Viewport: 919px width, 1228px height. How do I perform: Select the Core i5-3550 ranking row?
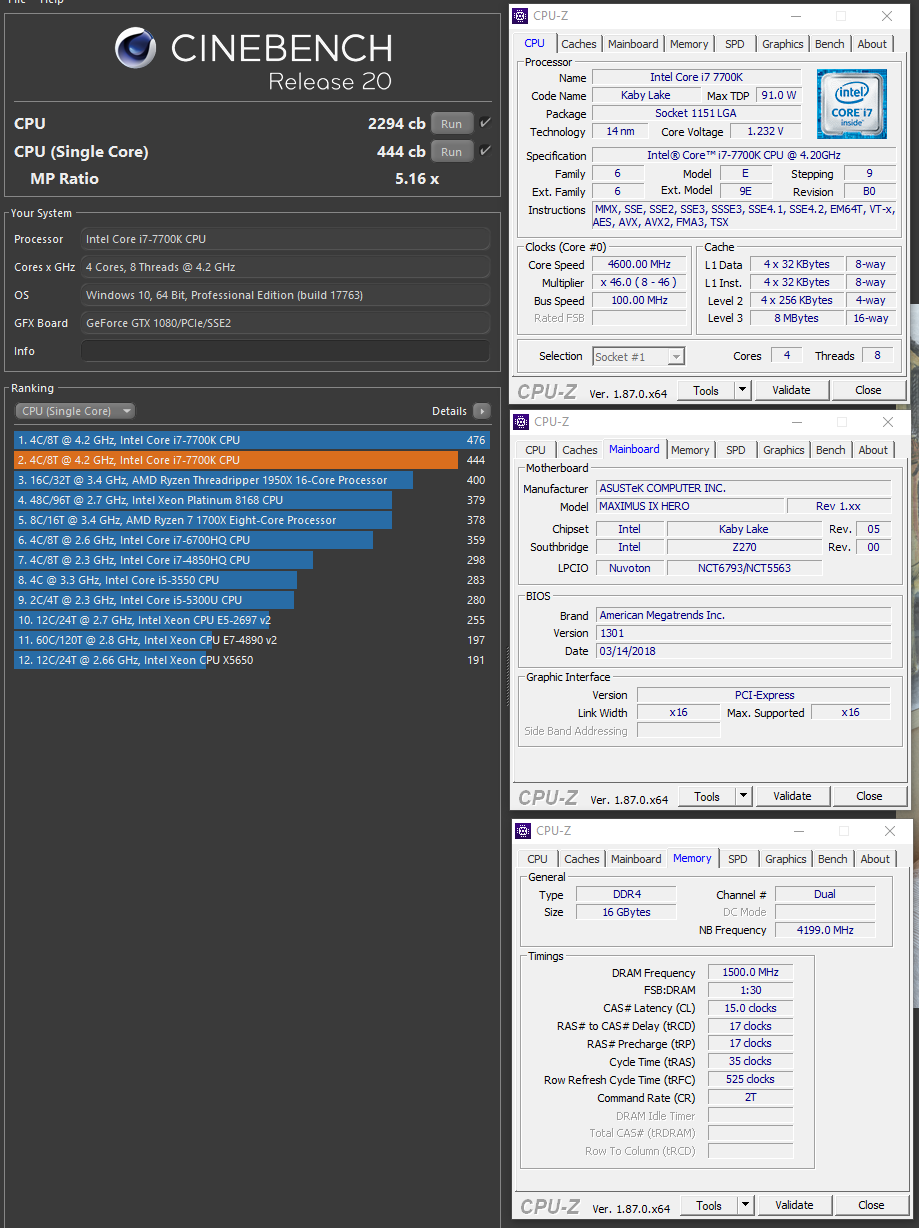coord(252,580)
